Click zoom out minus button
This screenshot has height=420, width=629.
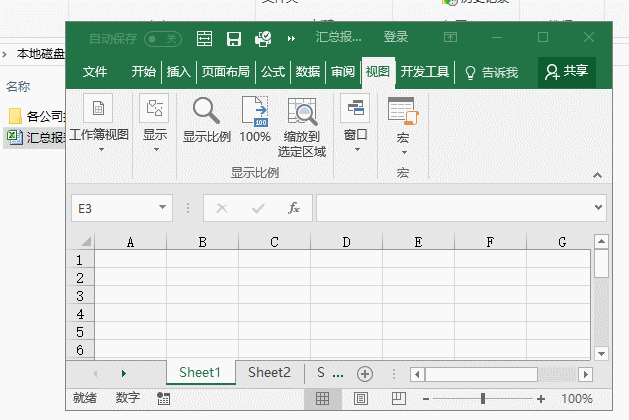click(426, 399)
